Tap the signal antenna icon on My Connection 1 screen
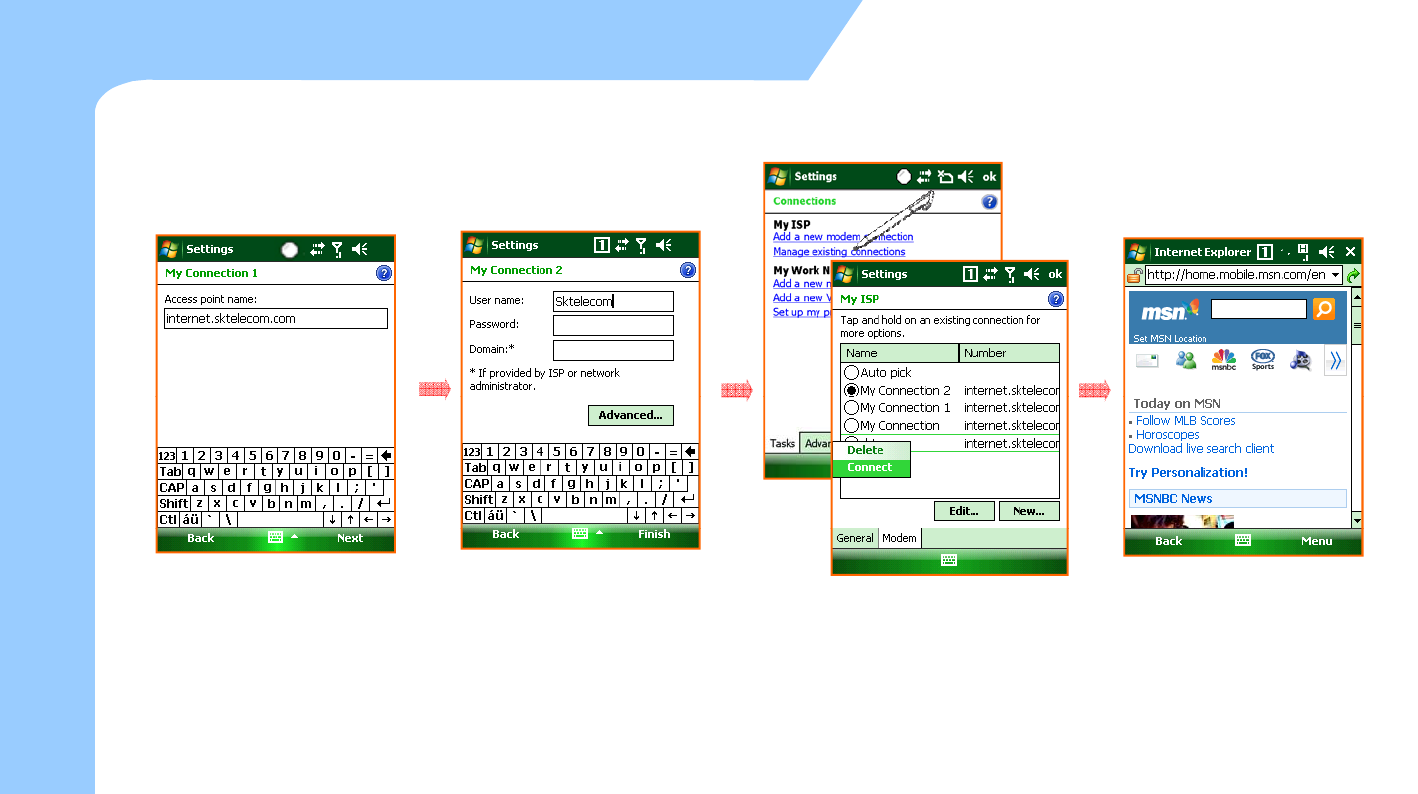Image resolution: width=1418 pixels, height=794 pixels. click(x=338, y=249)
